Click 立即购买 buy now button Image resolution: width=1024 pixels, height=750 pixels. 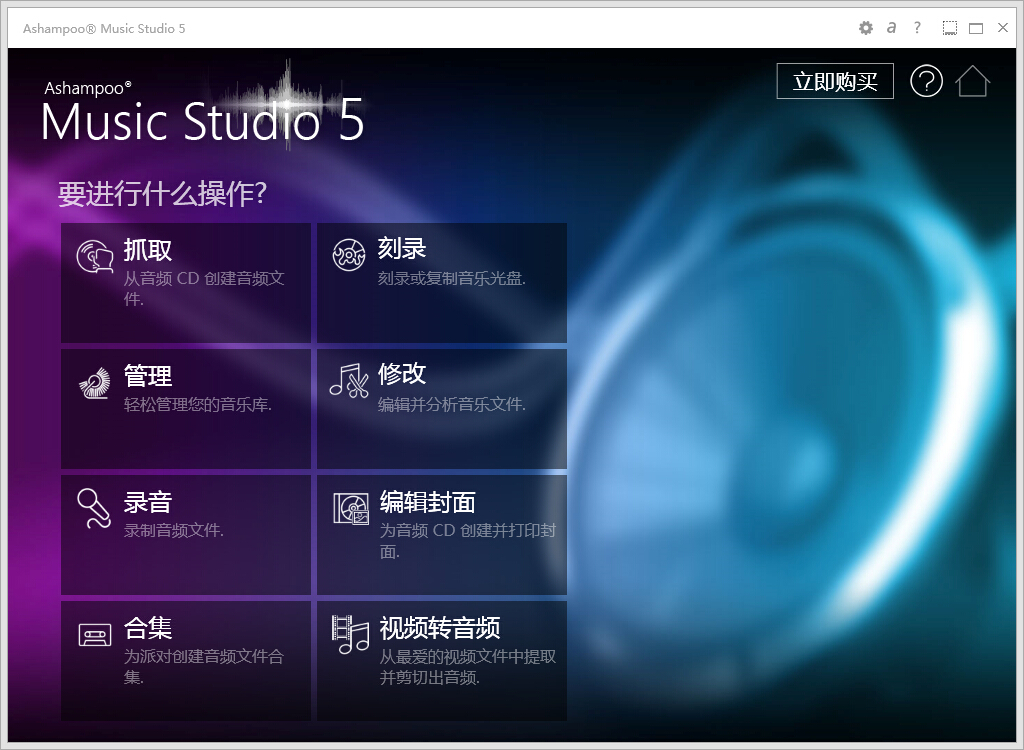(835, 82)
